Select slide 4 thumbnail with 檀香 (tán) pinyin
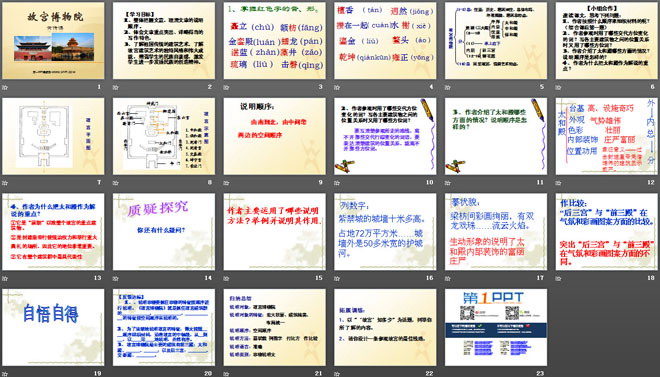660x377 pixels. tap(385, 40)
